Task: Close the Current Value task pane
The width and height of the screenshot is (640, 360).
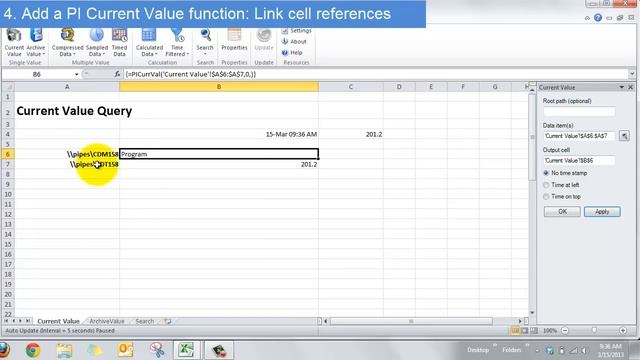Action: 631,87
